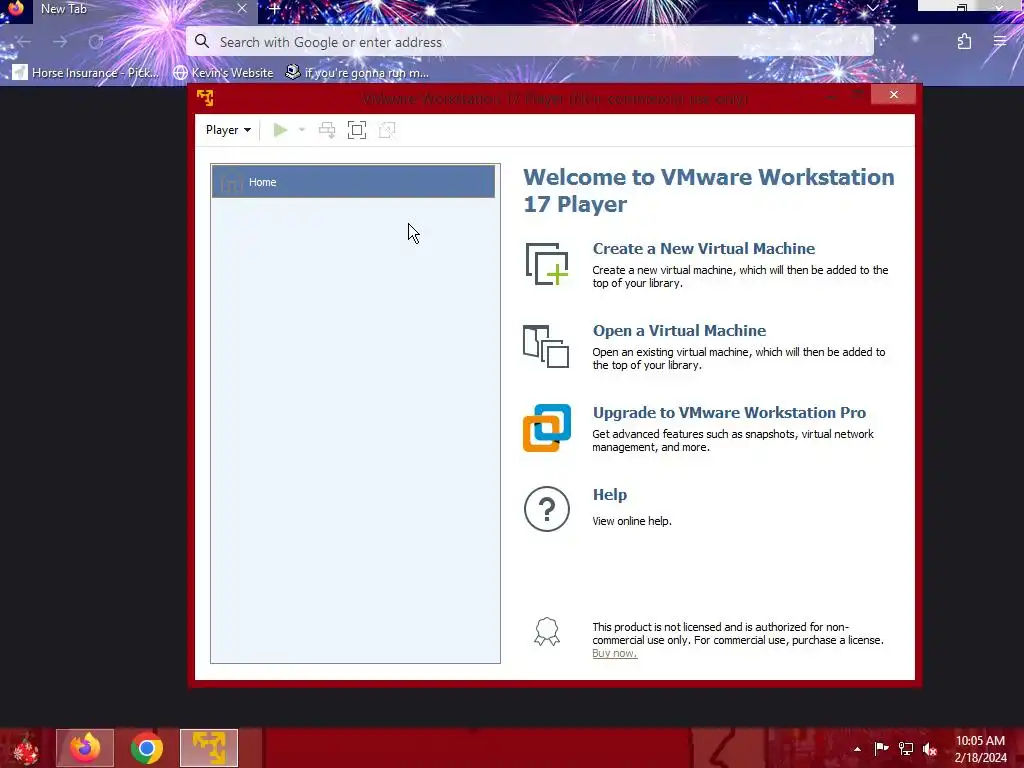Expand the power options arrow beside play
The image size is (1024, 768).
[x=302, y=130]
